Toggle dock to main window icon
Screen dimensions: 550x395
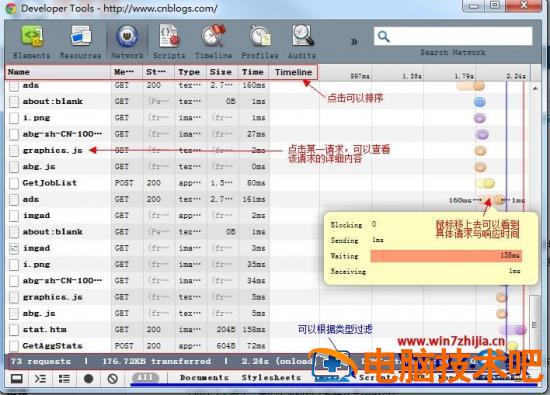(x=16, y=379)
